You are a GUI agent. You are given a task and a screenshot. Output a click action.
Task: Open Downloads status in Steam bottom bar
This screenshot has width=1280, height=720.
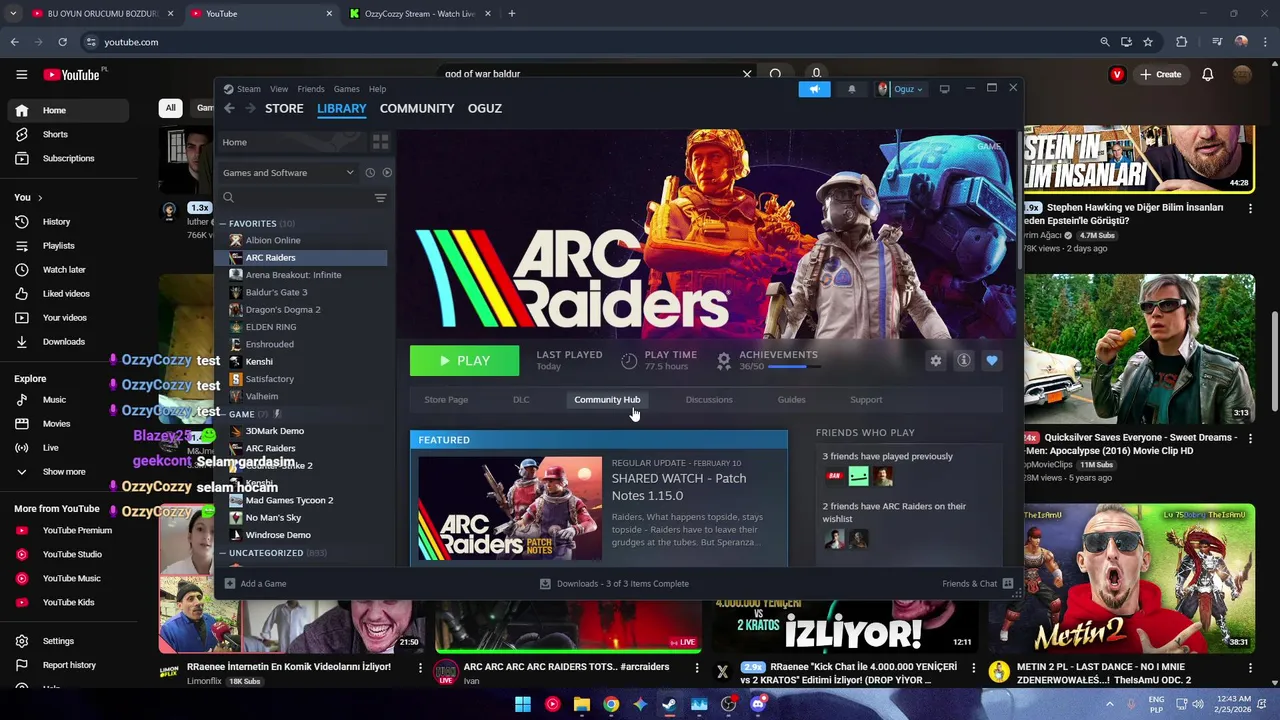pos(614,584)
